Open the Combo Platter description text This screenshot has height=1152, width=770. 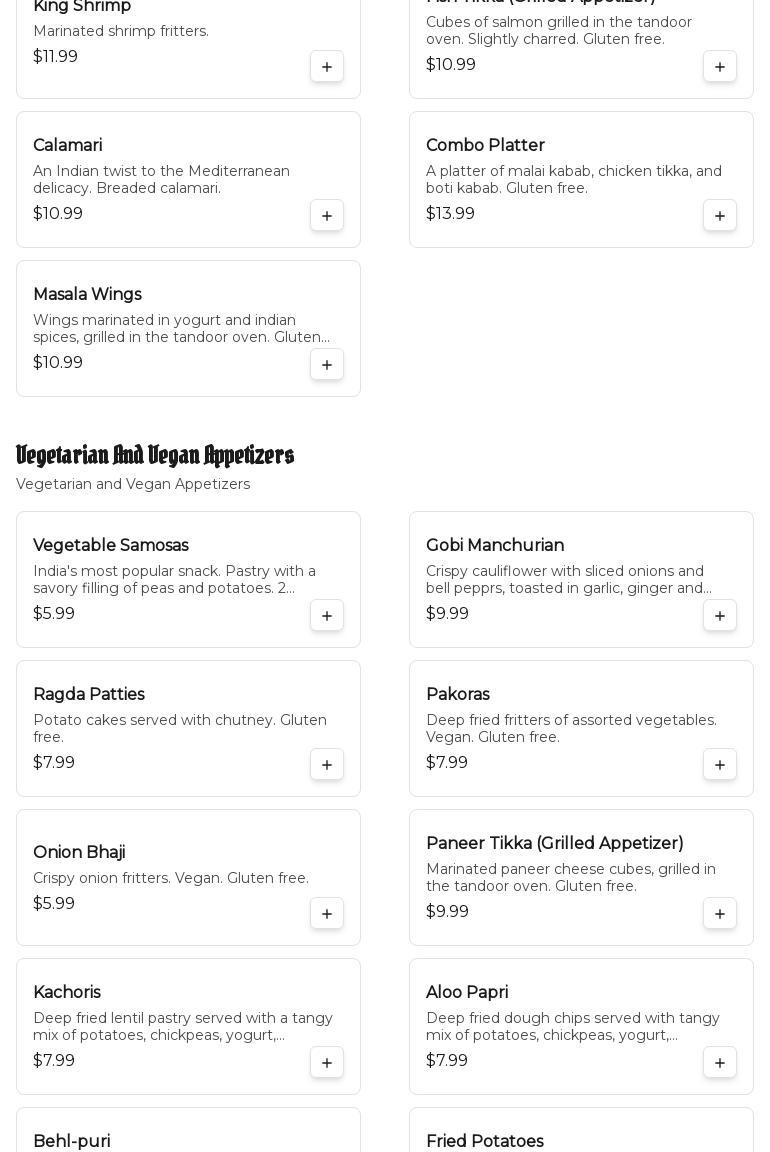tap(573, 180)
